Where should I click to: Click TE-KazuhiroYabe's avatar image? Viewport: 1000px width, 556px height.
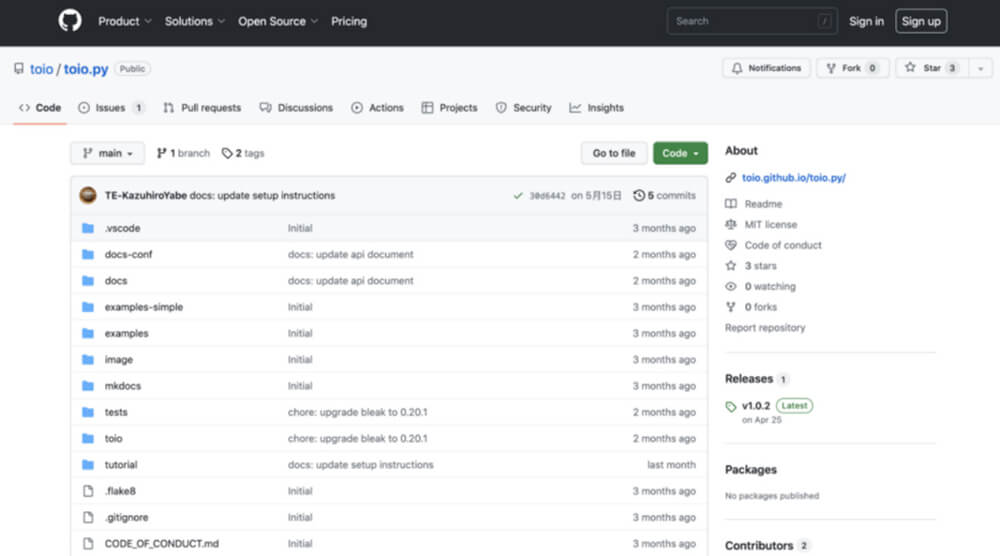click(88, 195)
